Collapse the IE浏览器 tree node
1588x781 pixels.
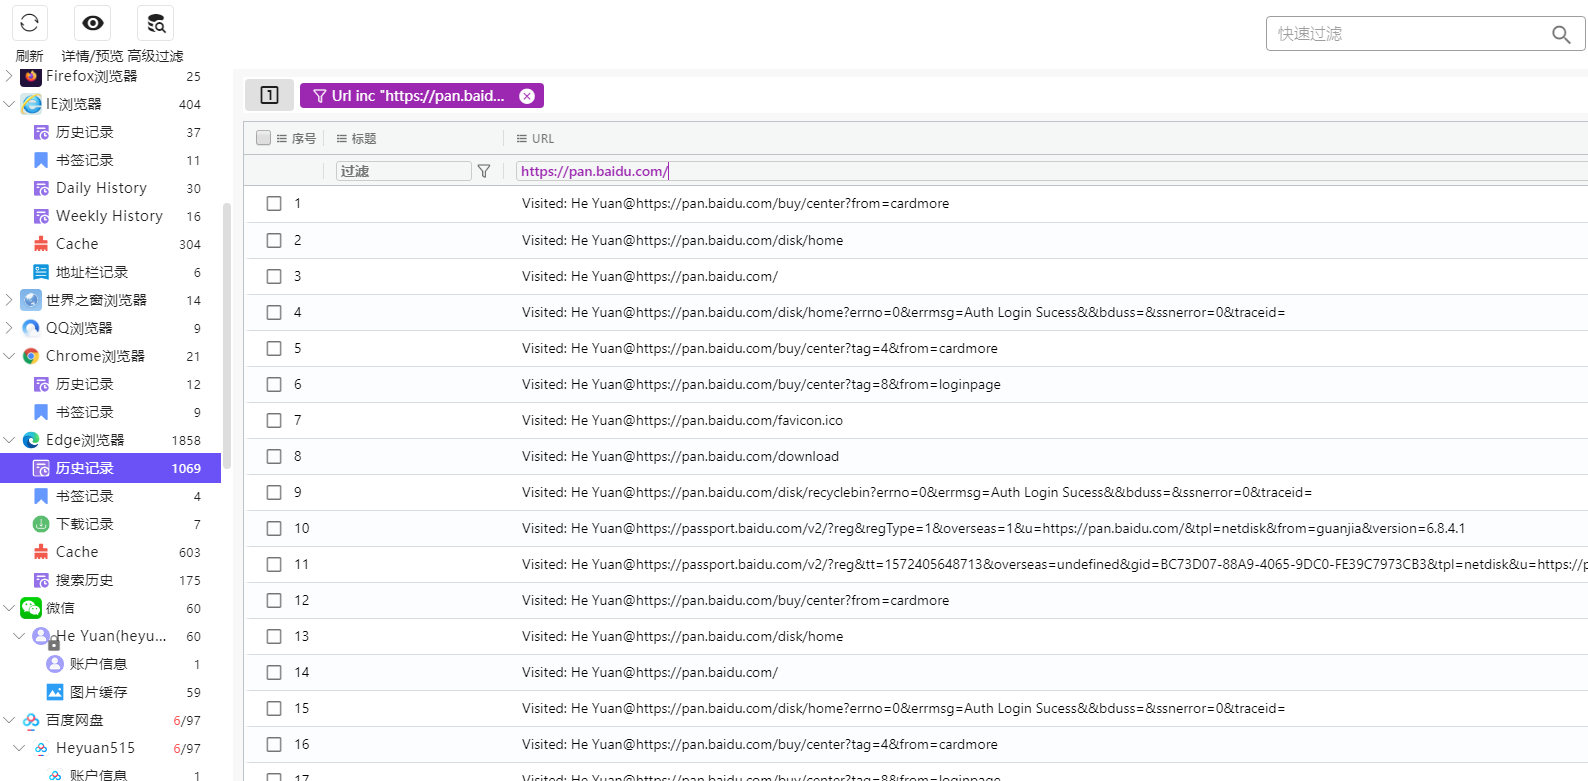(10, 104)
